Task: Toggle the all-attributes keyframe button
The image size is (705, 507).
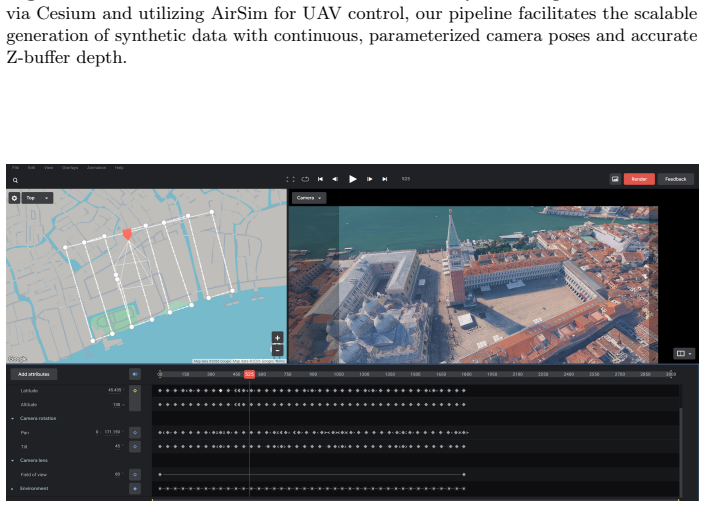Action: point(135,374)
